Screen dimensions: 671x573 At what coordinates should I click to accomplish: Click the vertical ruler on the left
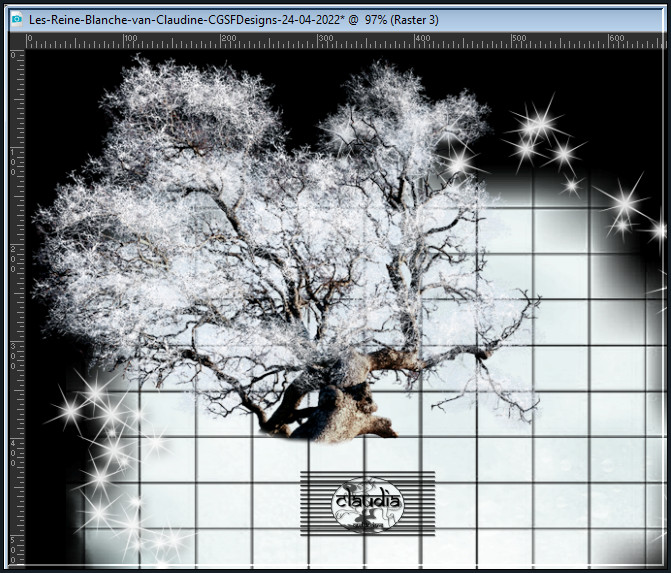[x=18, y=307]
